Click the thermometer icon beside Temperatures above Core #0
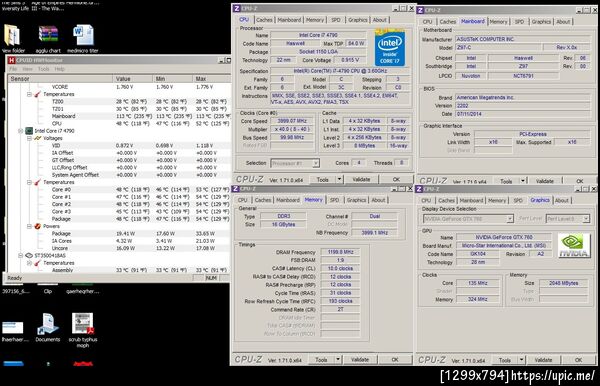Viewport: 600px width, 386px height. [38, 182]
